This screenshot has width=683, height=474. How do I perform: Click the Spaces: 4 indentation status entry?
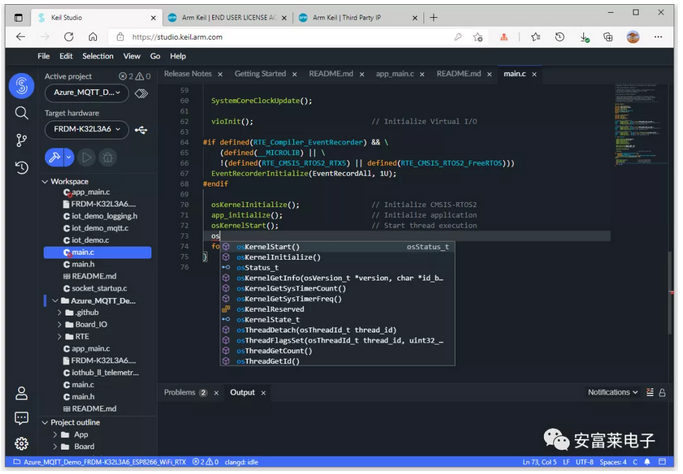tap(612, 462)
